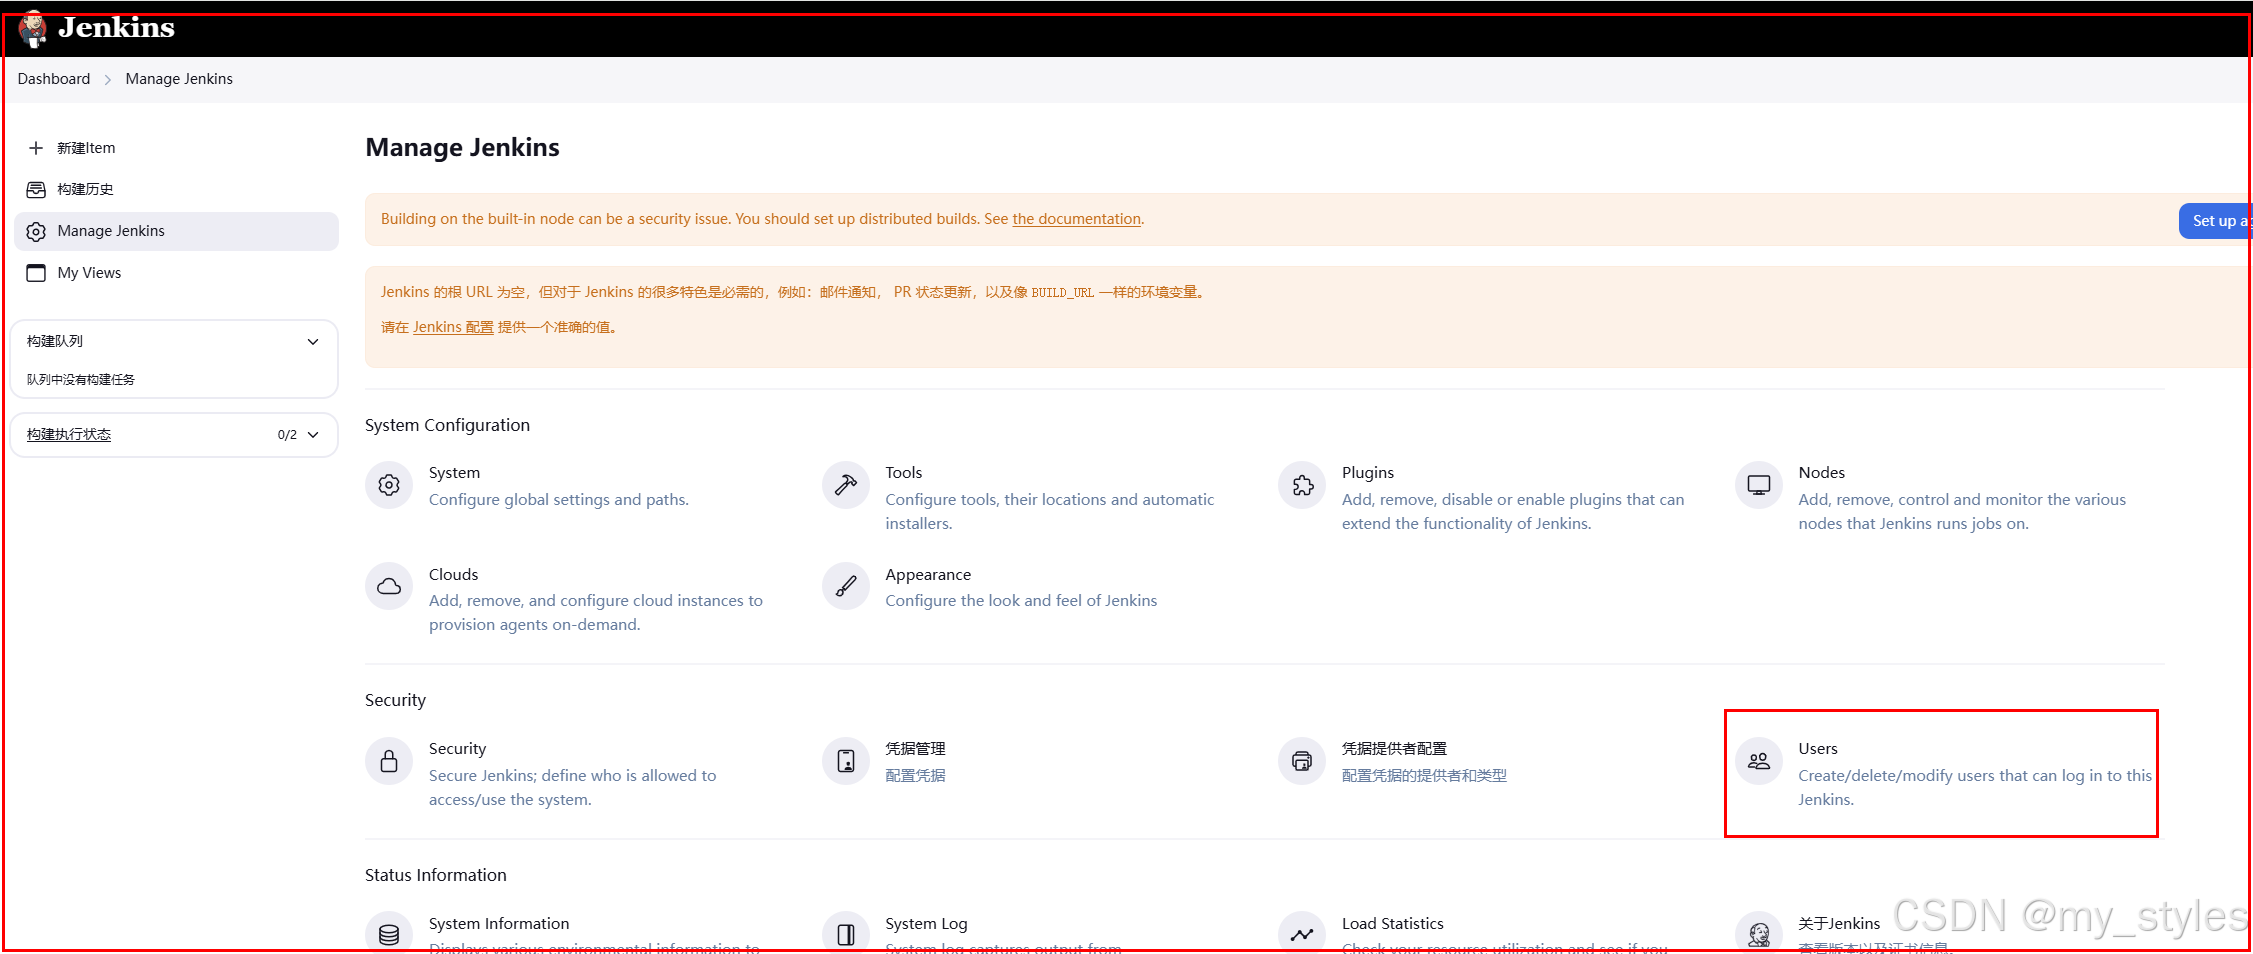This screenshot has width=2253, height=954.
Task: Open the Plugins title
Action: (x=1367, y=473)
